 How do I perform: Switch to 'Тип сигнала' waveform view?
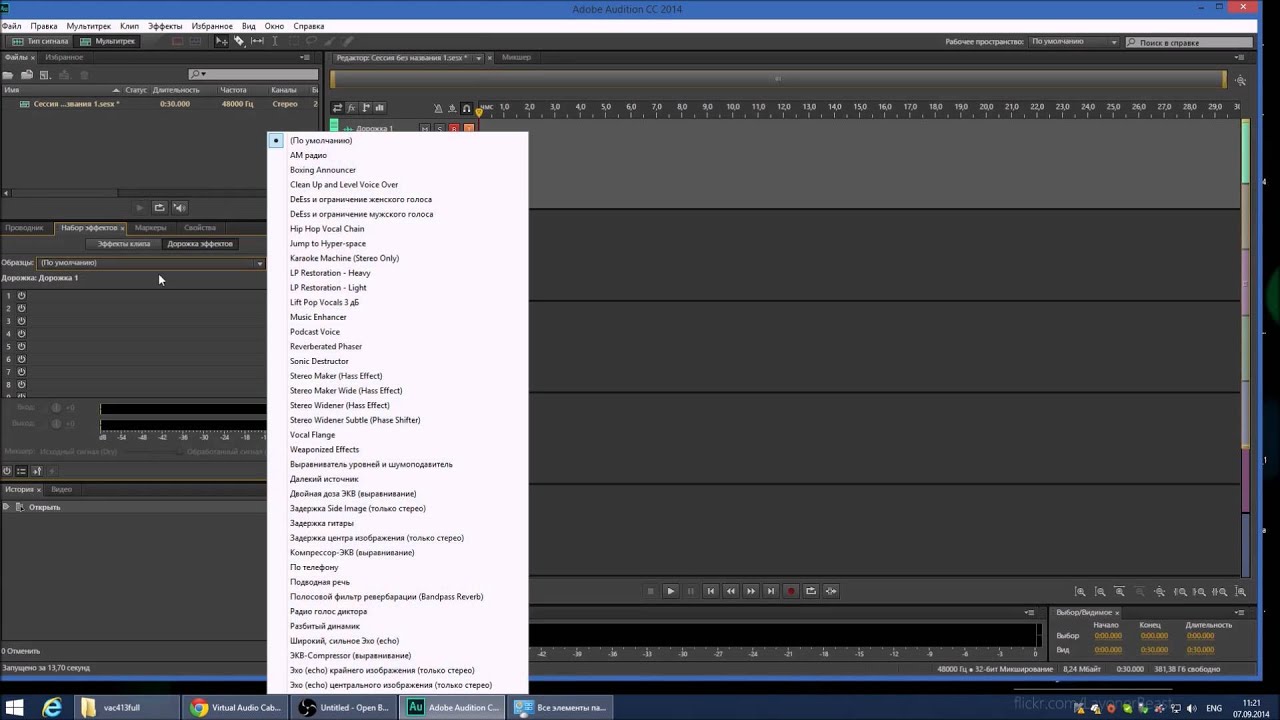40,42
